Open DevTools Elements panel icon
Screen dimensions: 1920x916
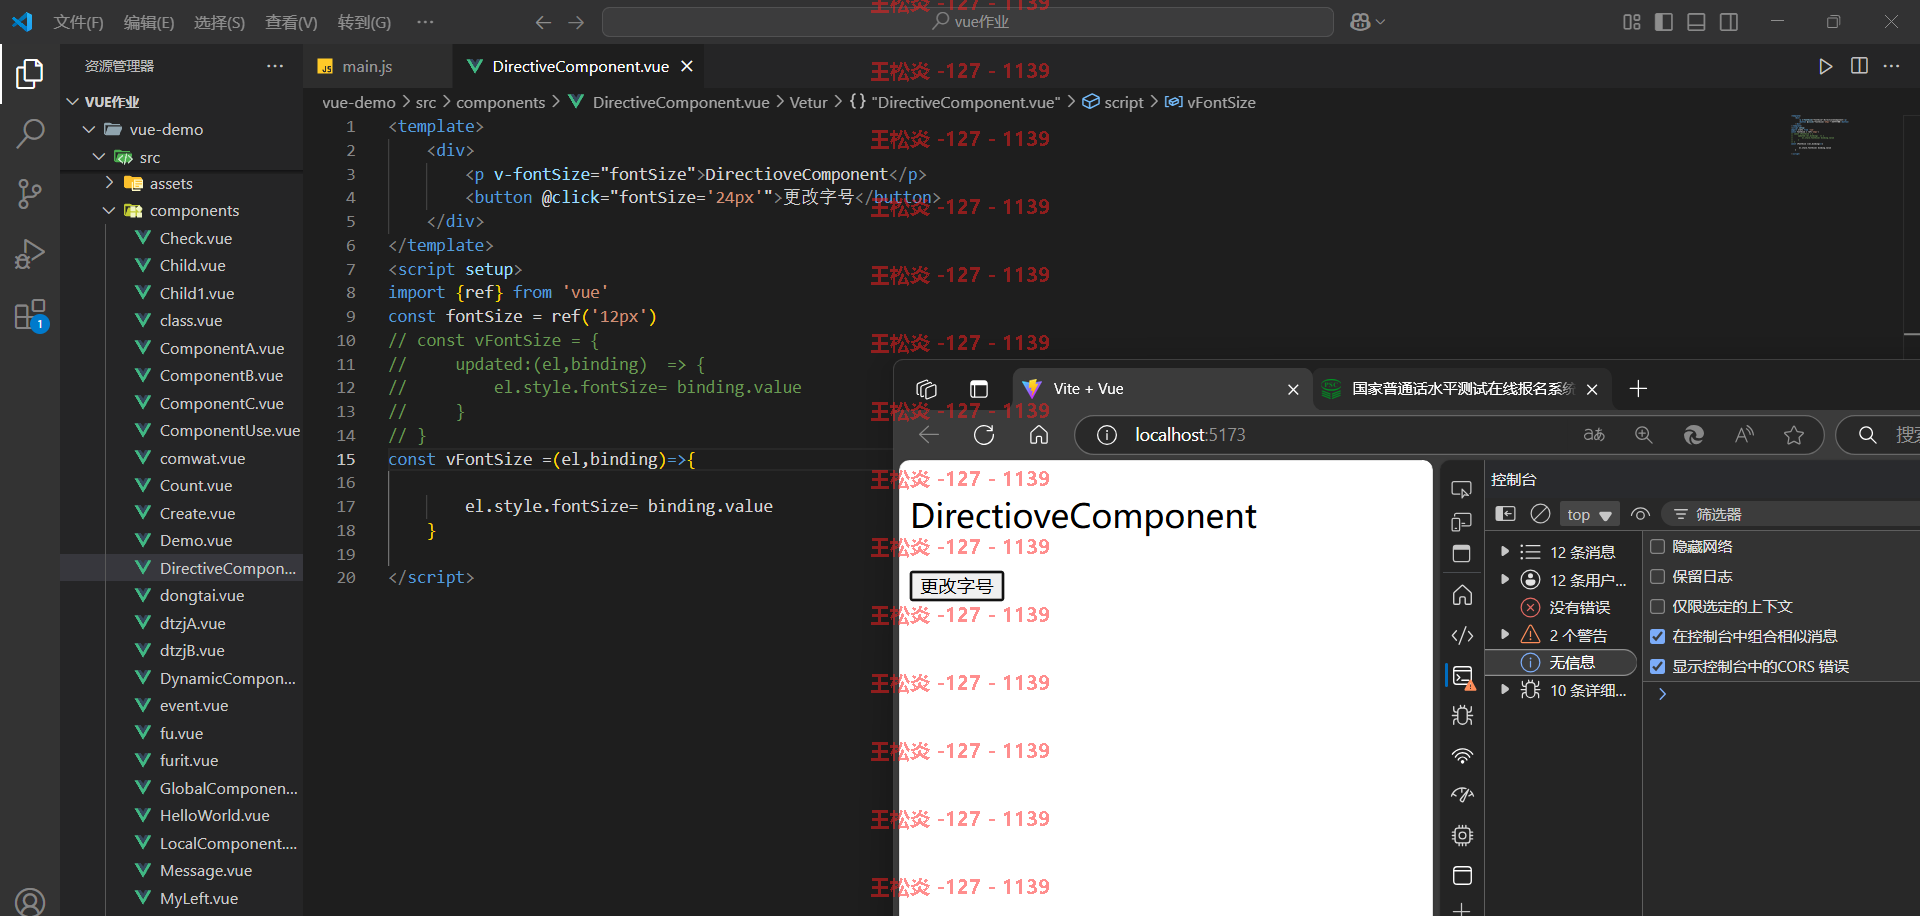pyautogui.click(x=1462, y=635)
